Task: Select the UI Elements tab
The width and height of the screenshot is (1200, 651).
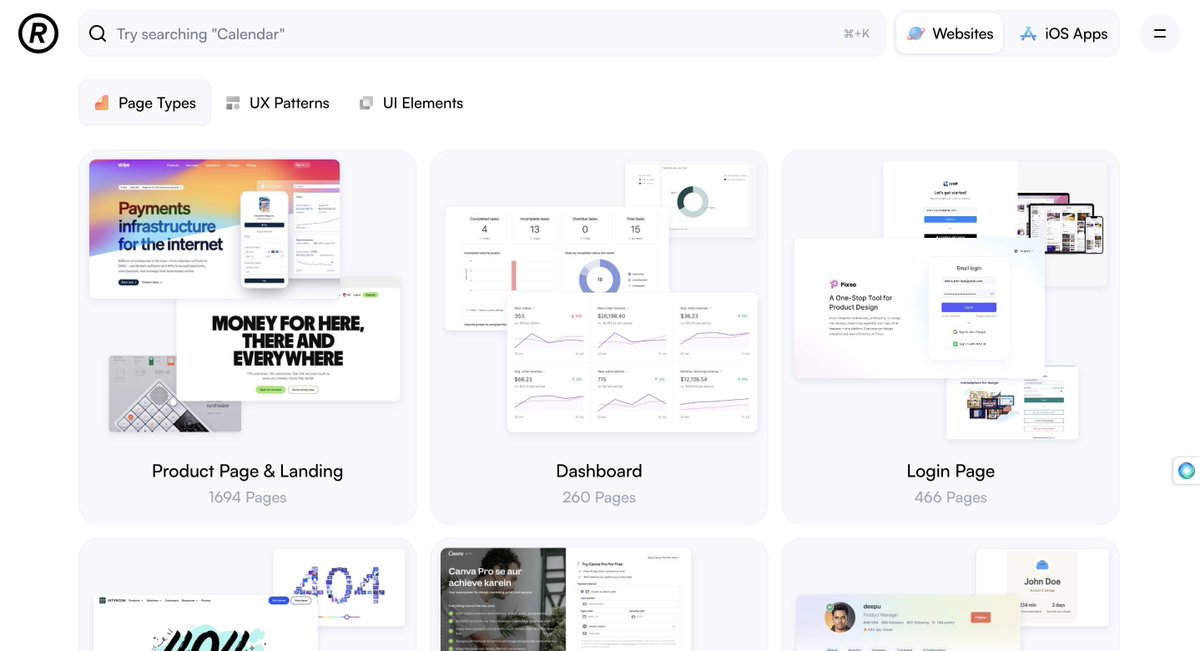Action: (x=411, y=103)
